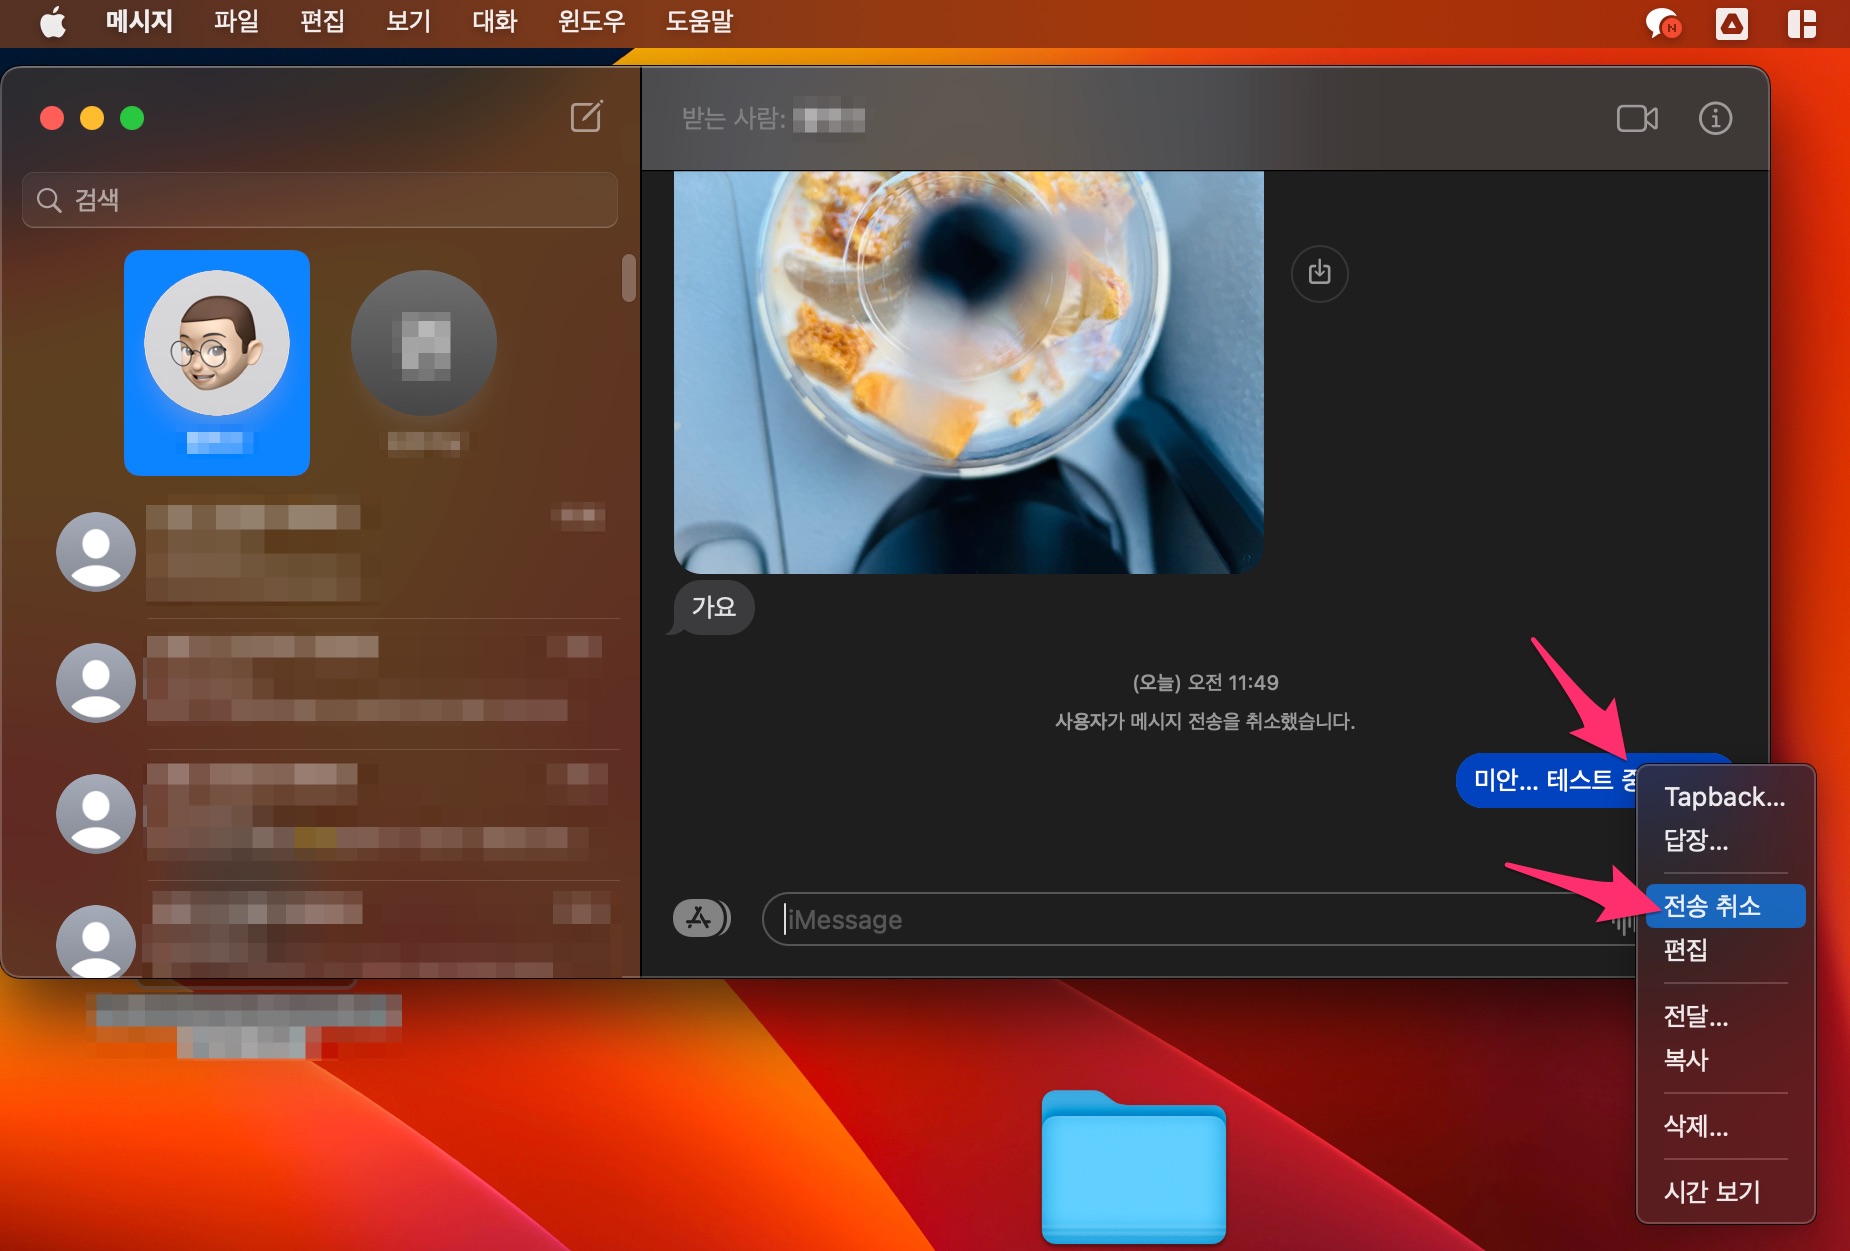1850x1251 pixels.
Task: Open the 윈도우 menu
Action: [591, 22]
